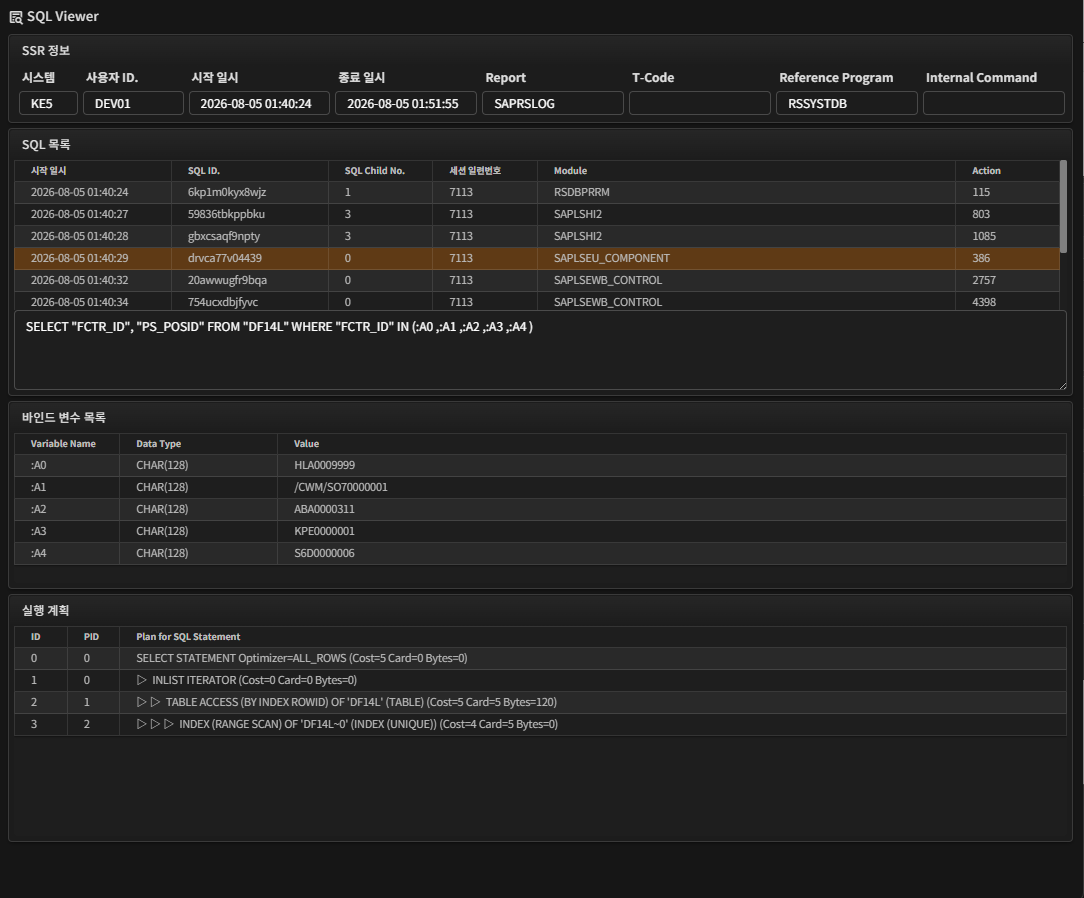Click bind value HLA0009999
The image size is (1084, 898).
(324, 465)
